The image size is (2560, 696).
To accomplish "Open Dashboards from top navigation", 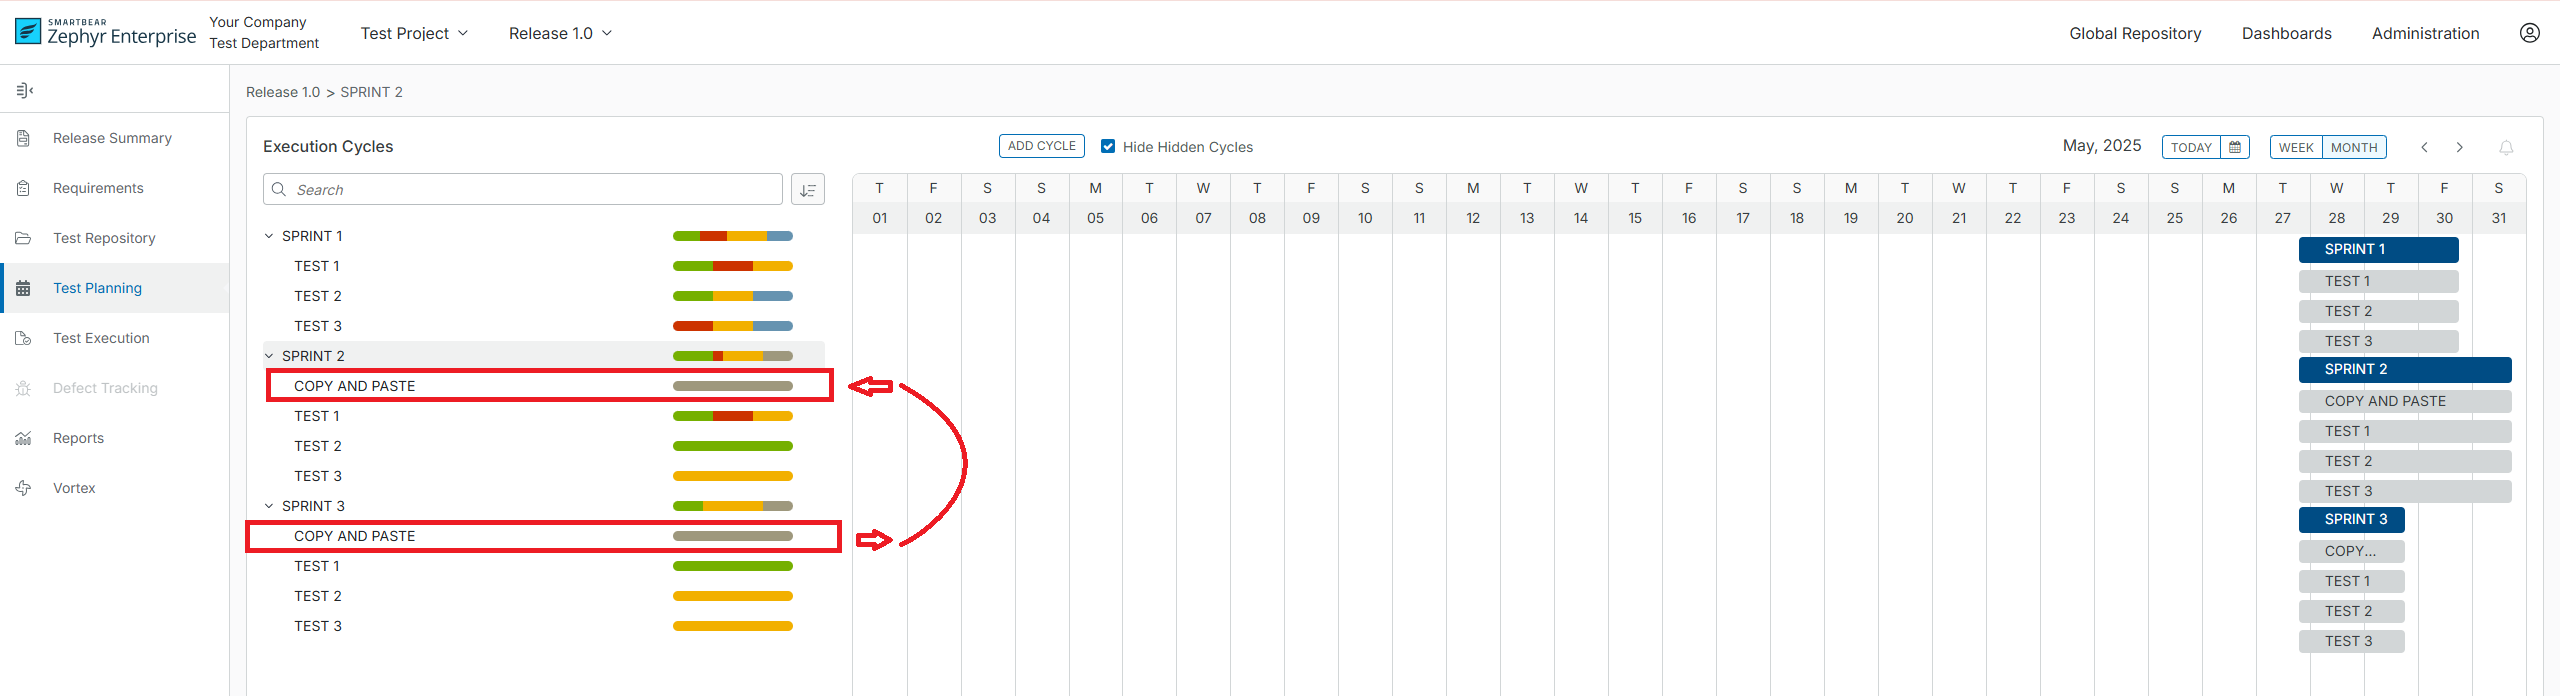I will 2286,33.
